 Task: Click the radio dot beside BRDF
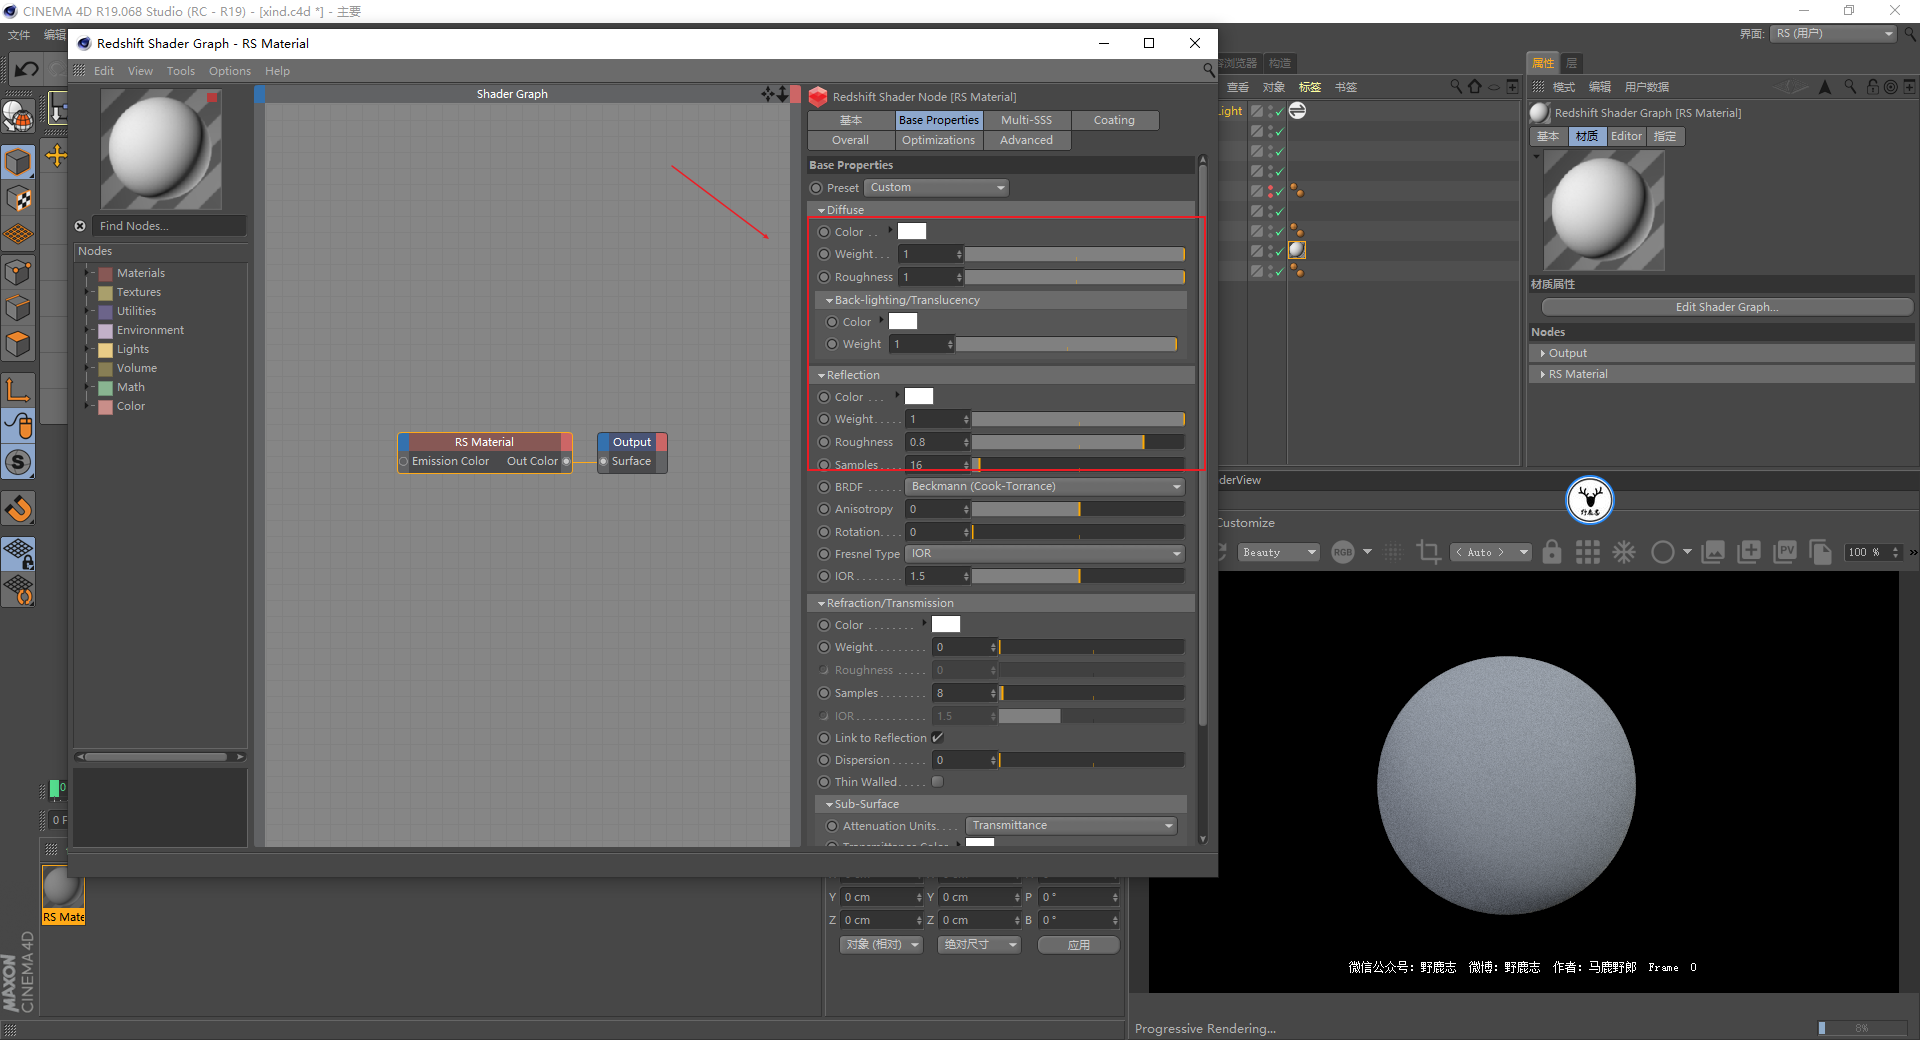(x=824, y=487)
